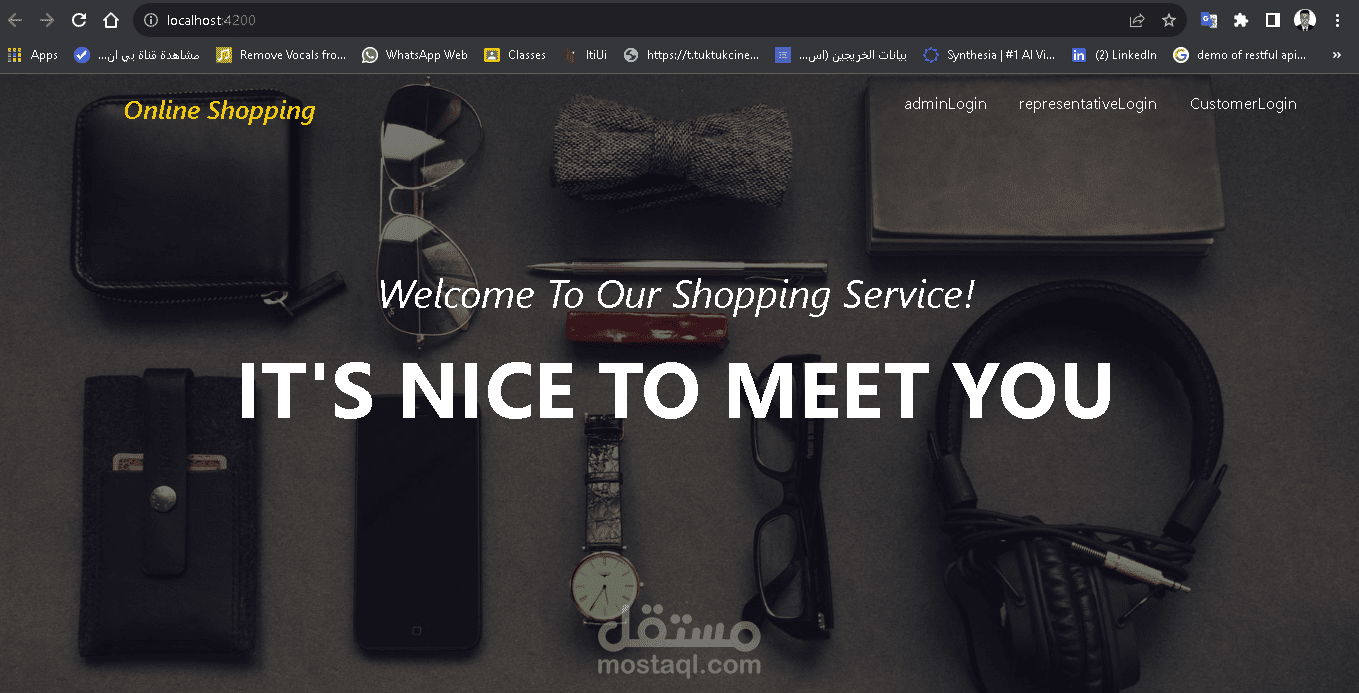Image resolution: width=1359 pixels, height=693 pixels.
Task: Open the WhatsApp Web bookmark icon
Action: click(x=369, y=55)
